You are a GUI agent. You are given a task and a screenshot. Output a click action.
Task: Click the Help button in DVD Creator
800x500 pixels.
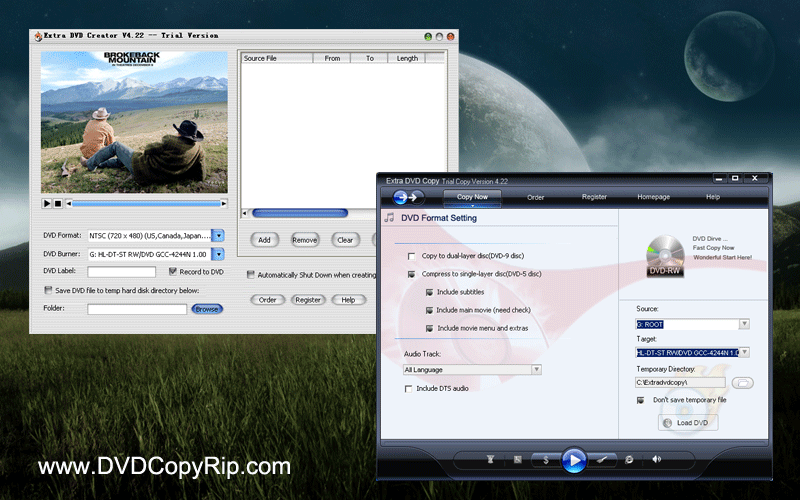pos(348,300)
